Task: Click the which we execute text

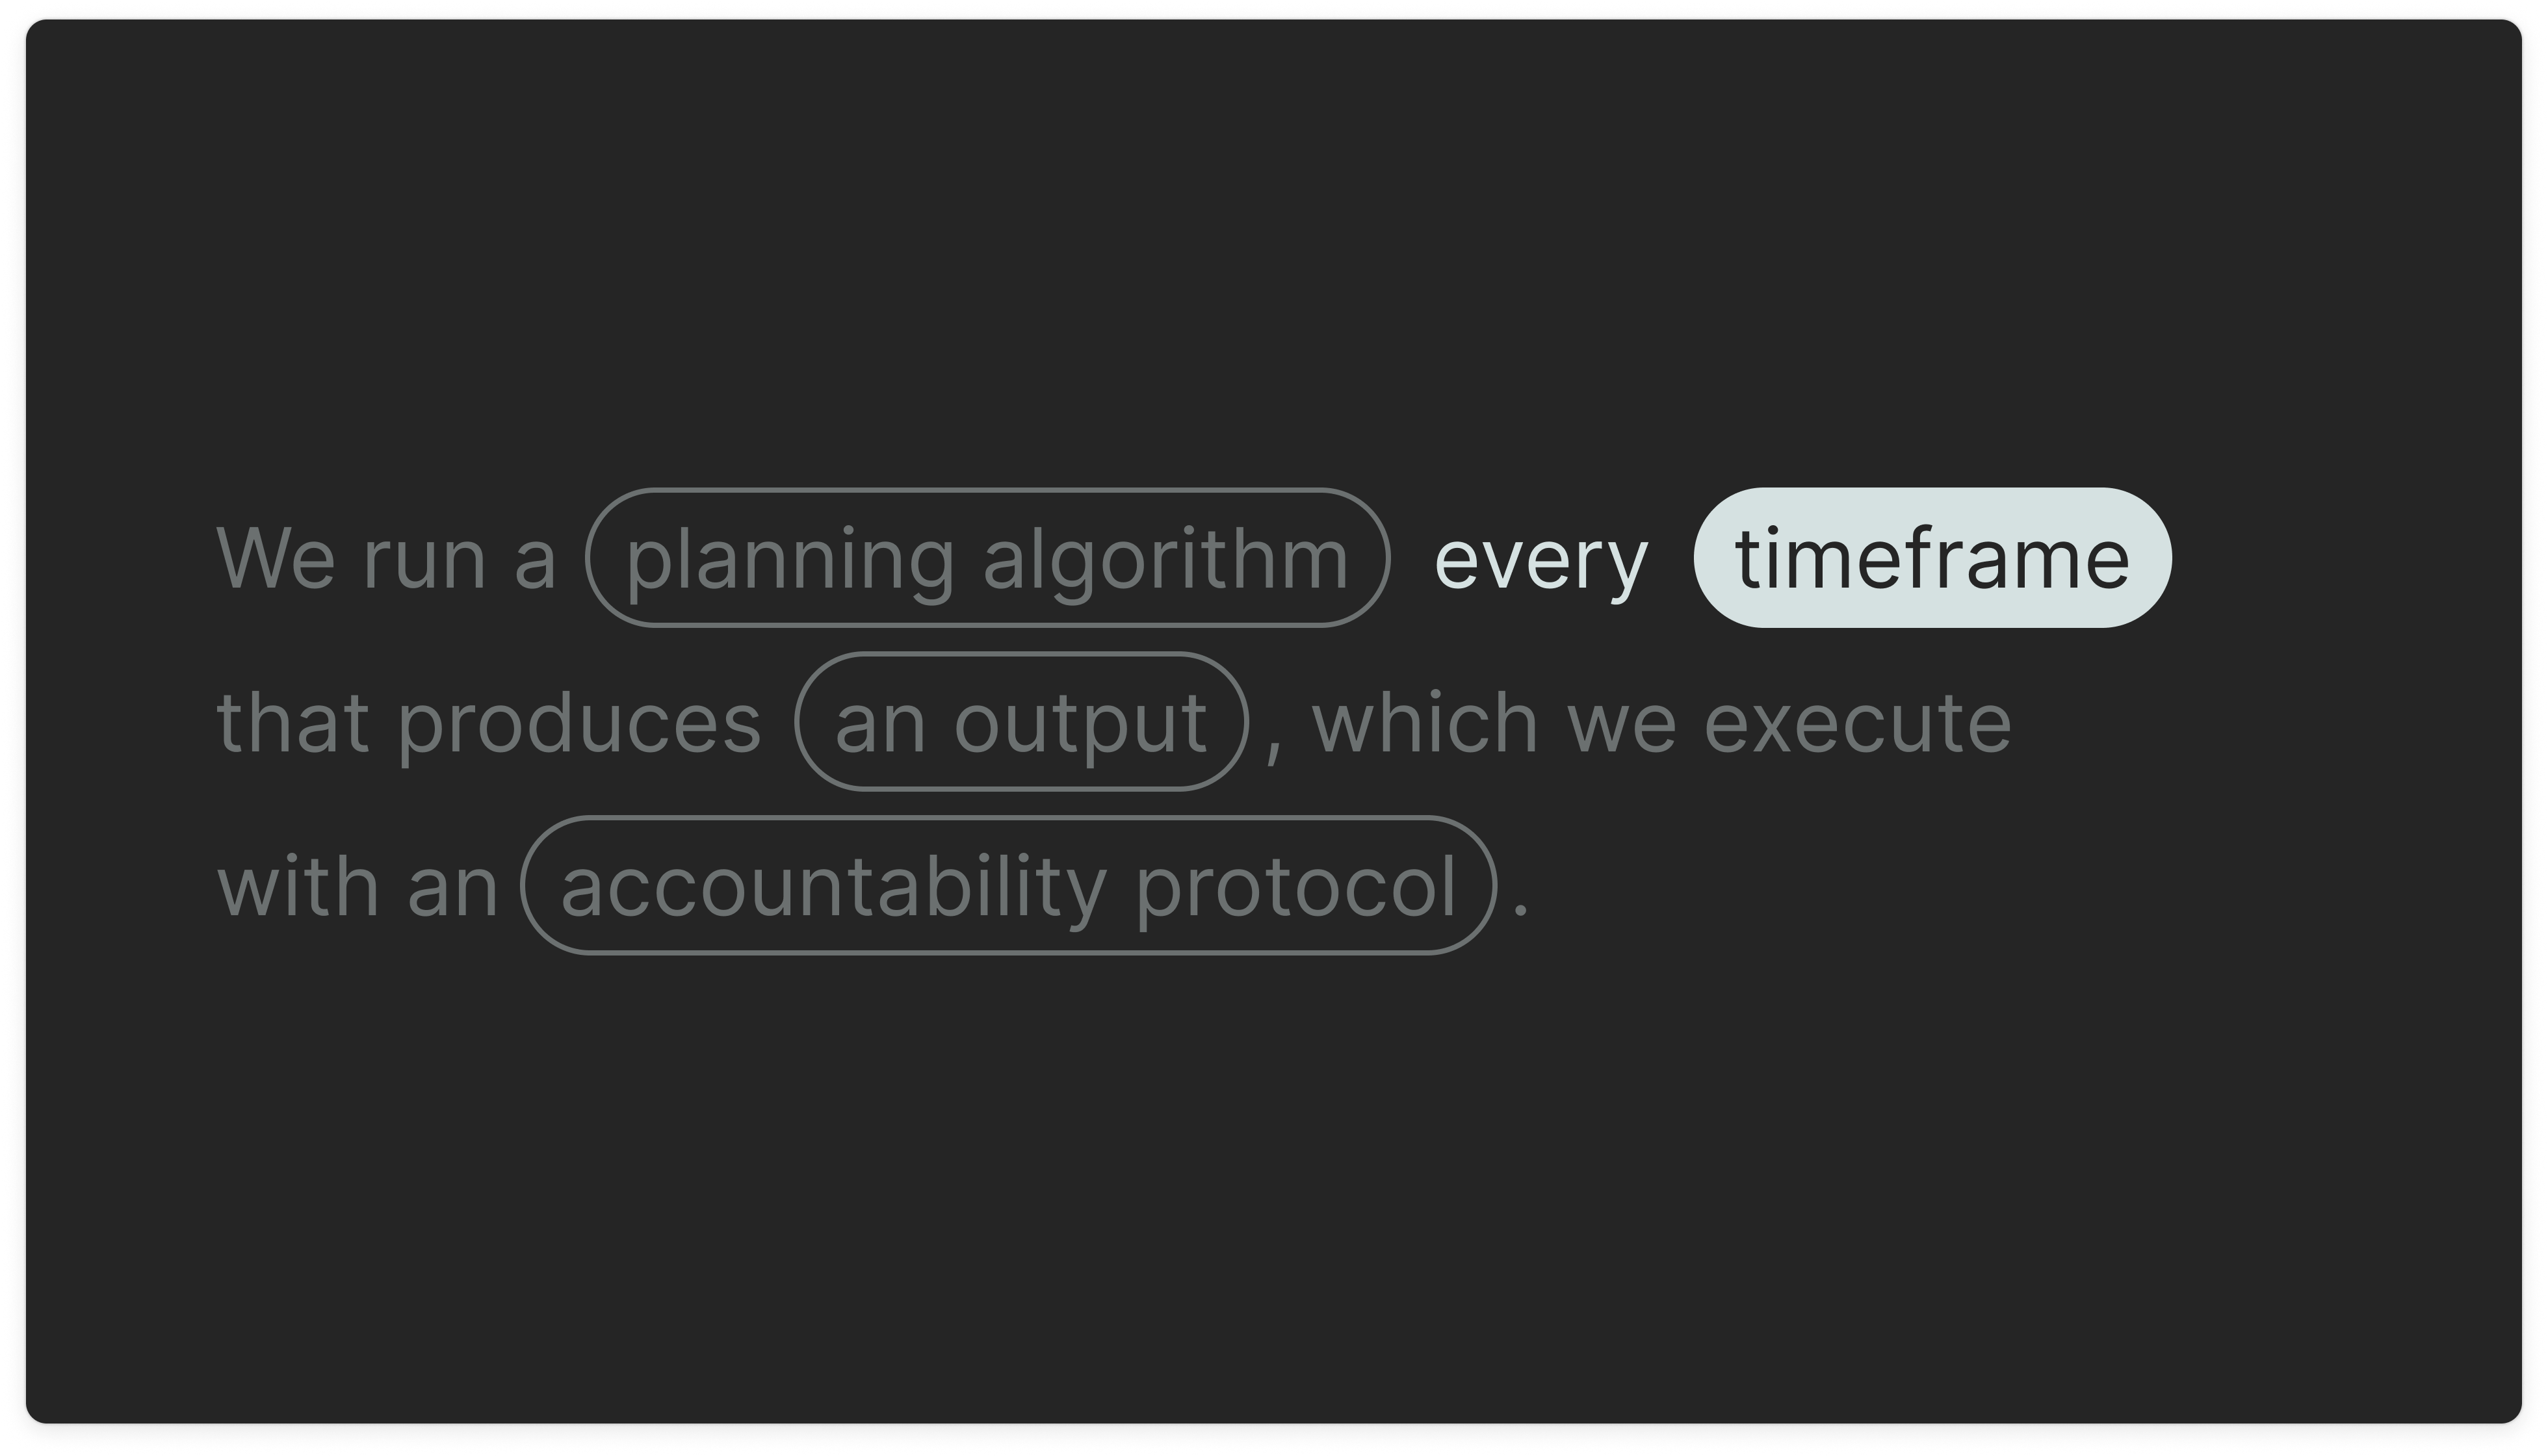Action: point(1661,721)
